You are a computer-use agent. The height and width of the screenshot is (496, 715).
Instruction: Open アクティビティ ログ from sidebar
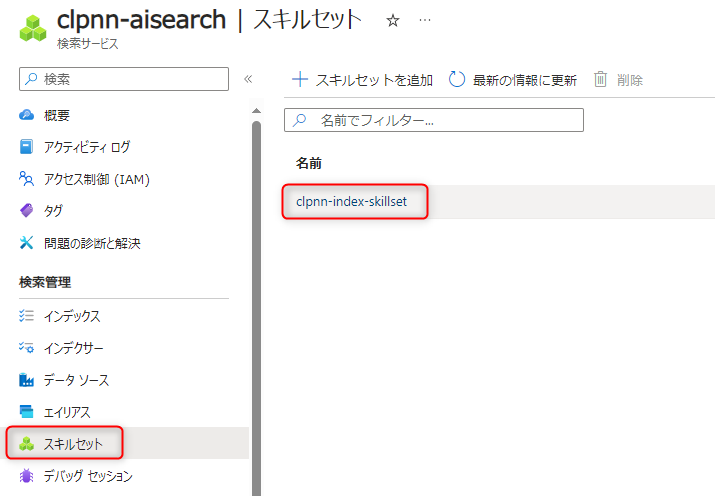(x=86, y=147)
